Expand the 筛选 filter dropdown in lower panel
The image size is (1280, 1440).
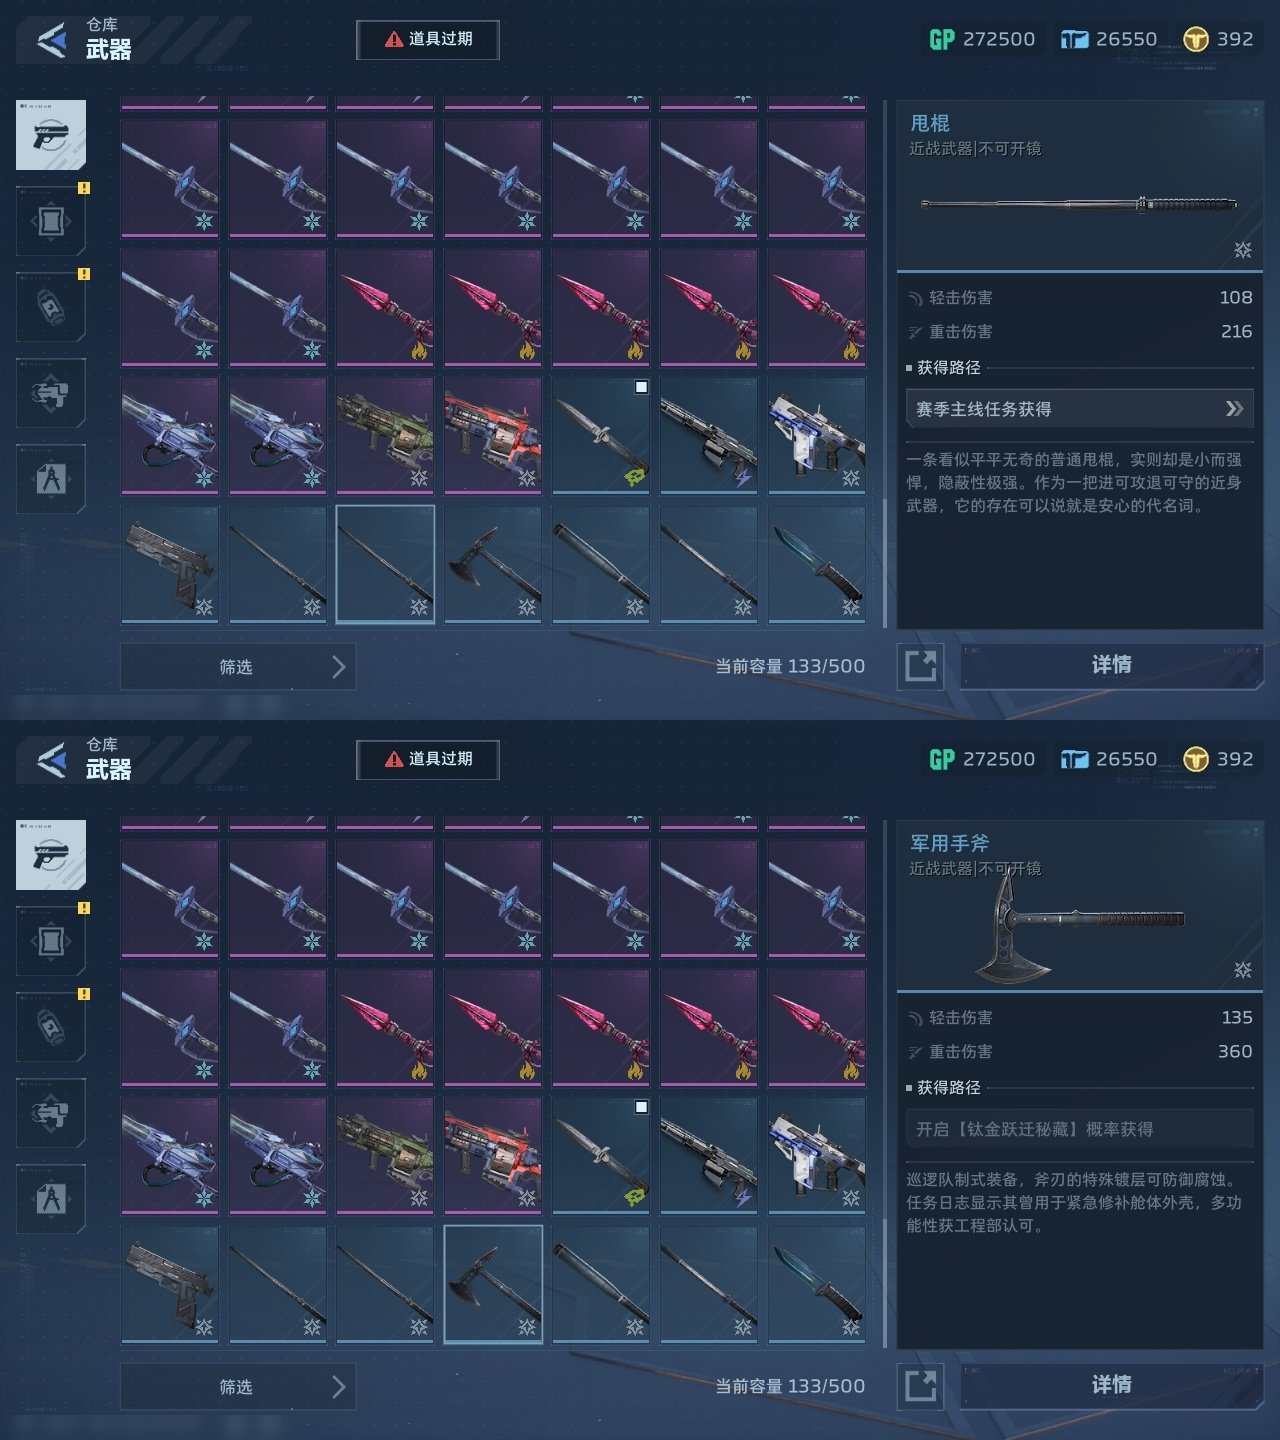tap(238, 1386)
